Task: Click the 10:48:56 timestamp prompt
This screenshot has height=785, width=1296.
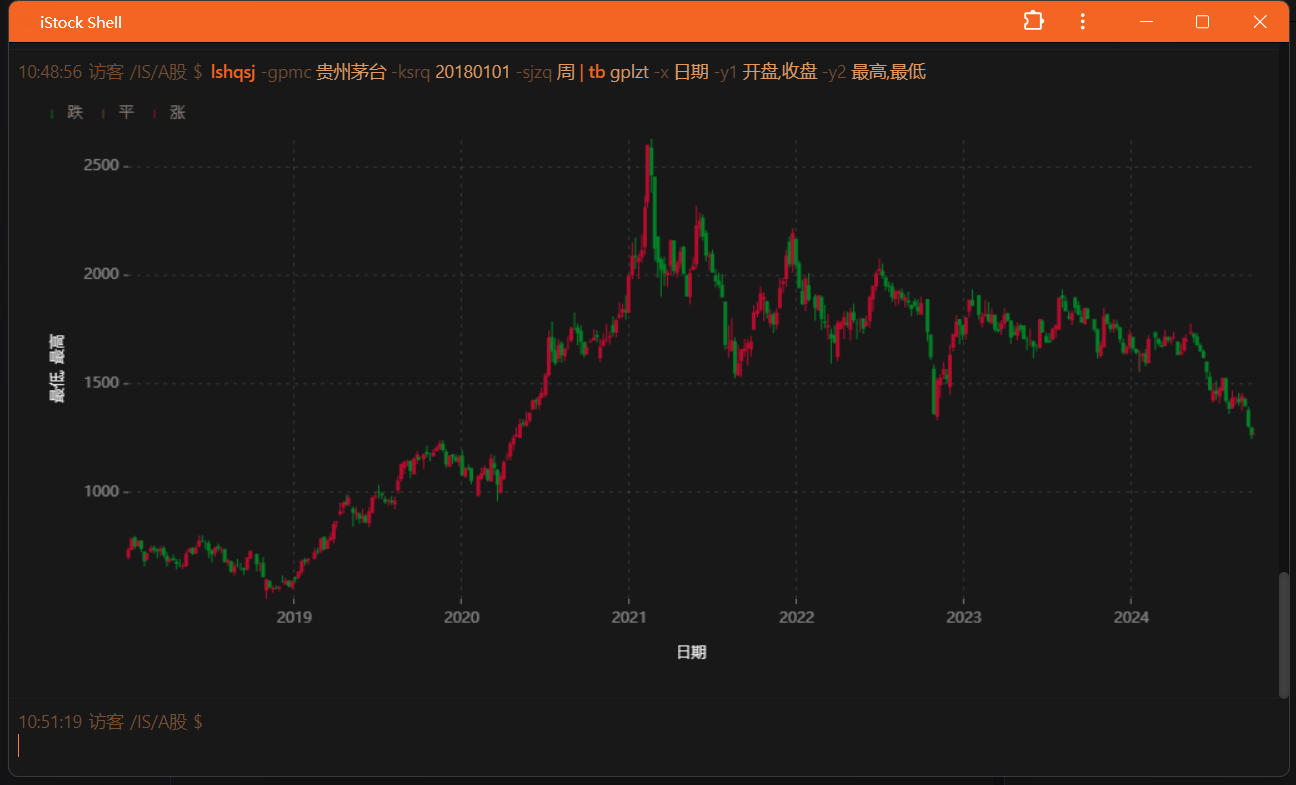Action: coord(50,72)
